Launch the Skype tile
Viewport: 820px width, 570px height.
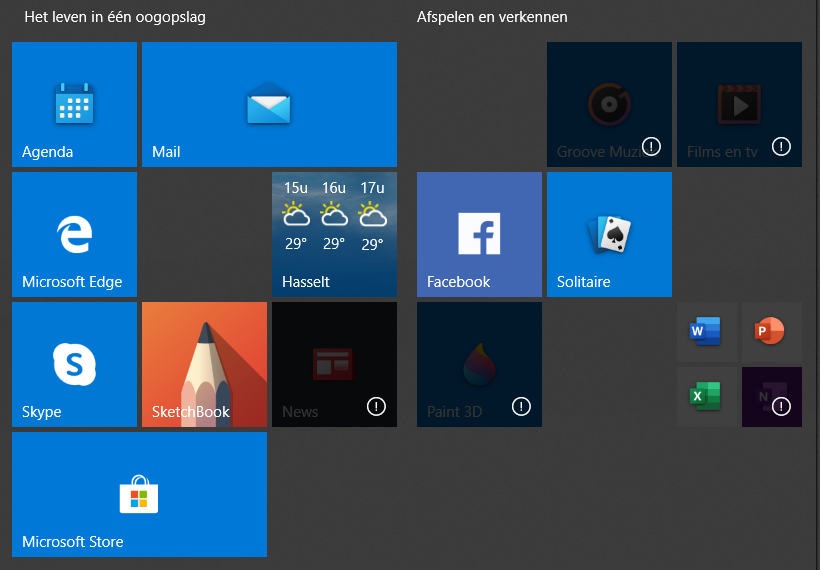coord(74,364)
